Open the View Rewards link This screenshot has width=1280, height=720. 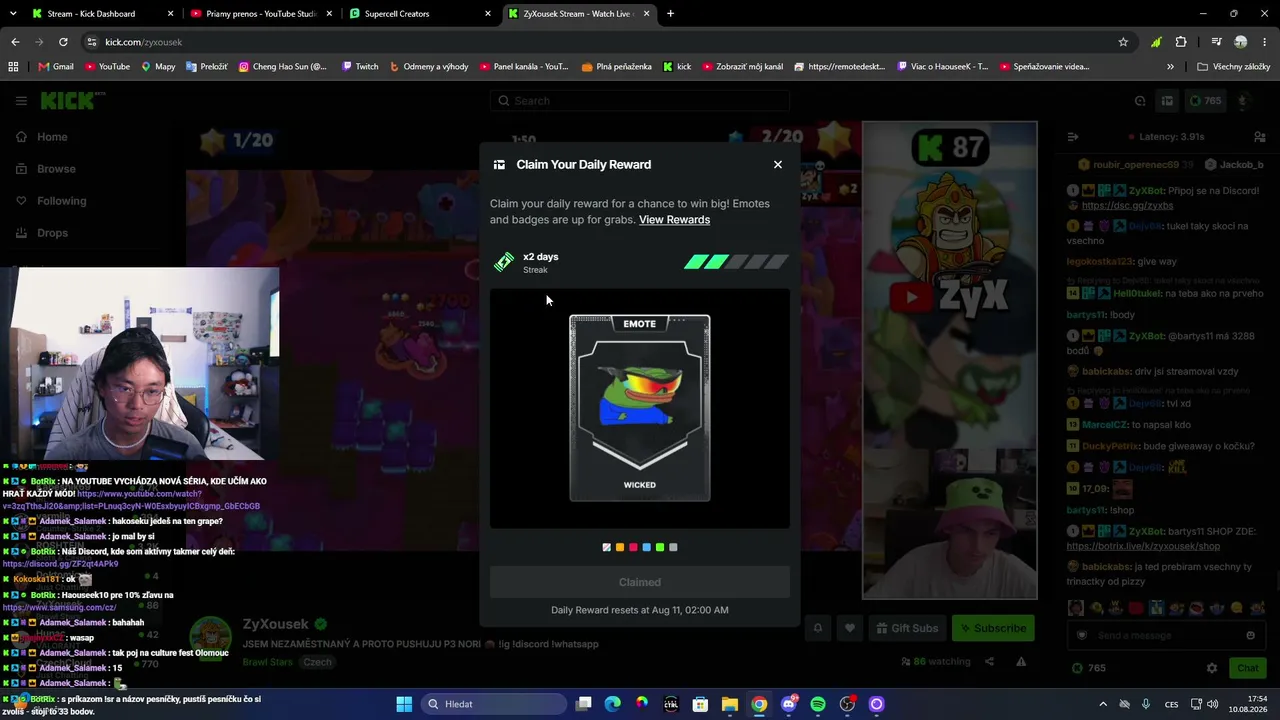coord(674,220)
